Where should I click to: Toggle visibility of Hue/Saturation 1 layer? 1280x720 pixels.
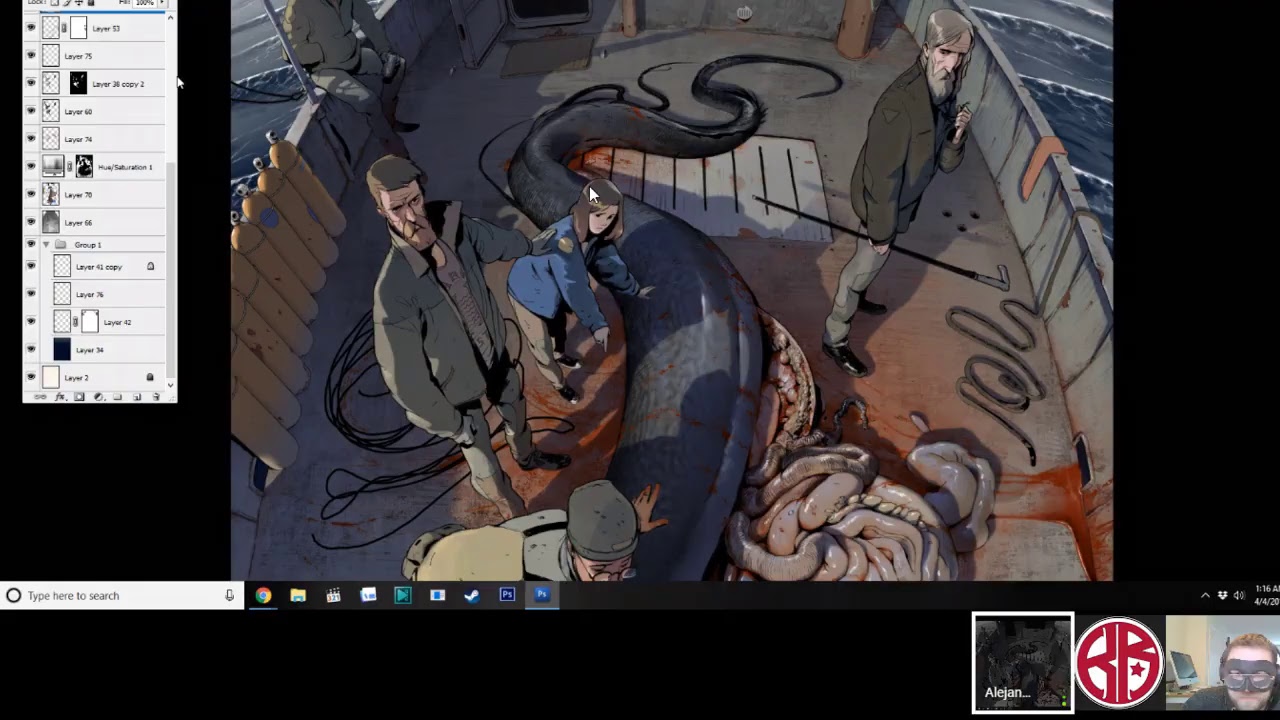31,166
